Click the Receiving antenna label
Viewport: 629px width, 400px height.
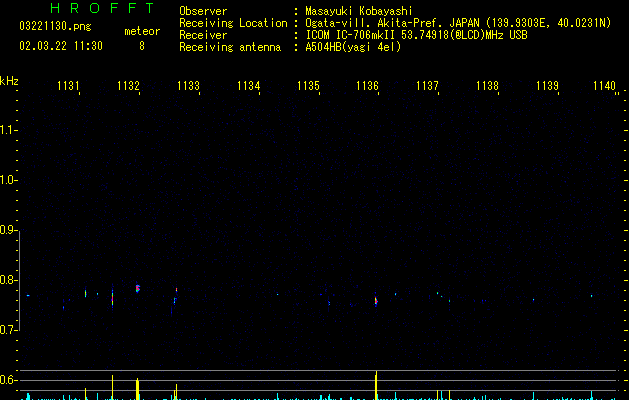(x=230, y=47)
